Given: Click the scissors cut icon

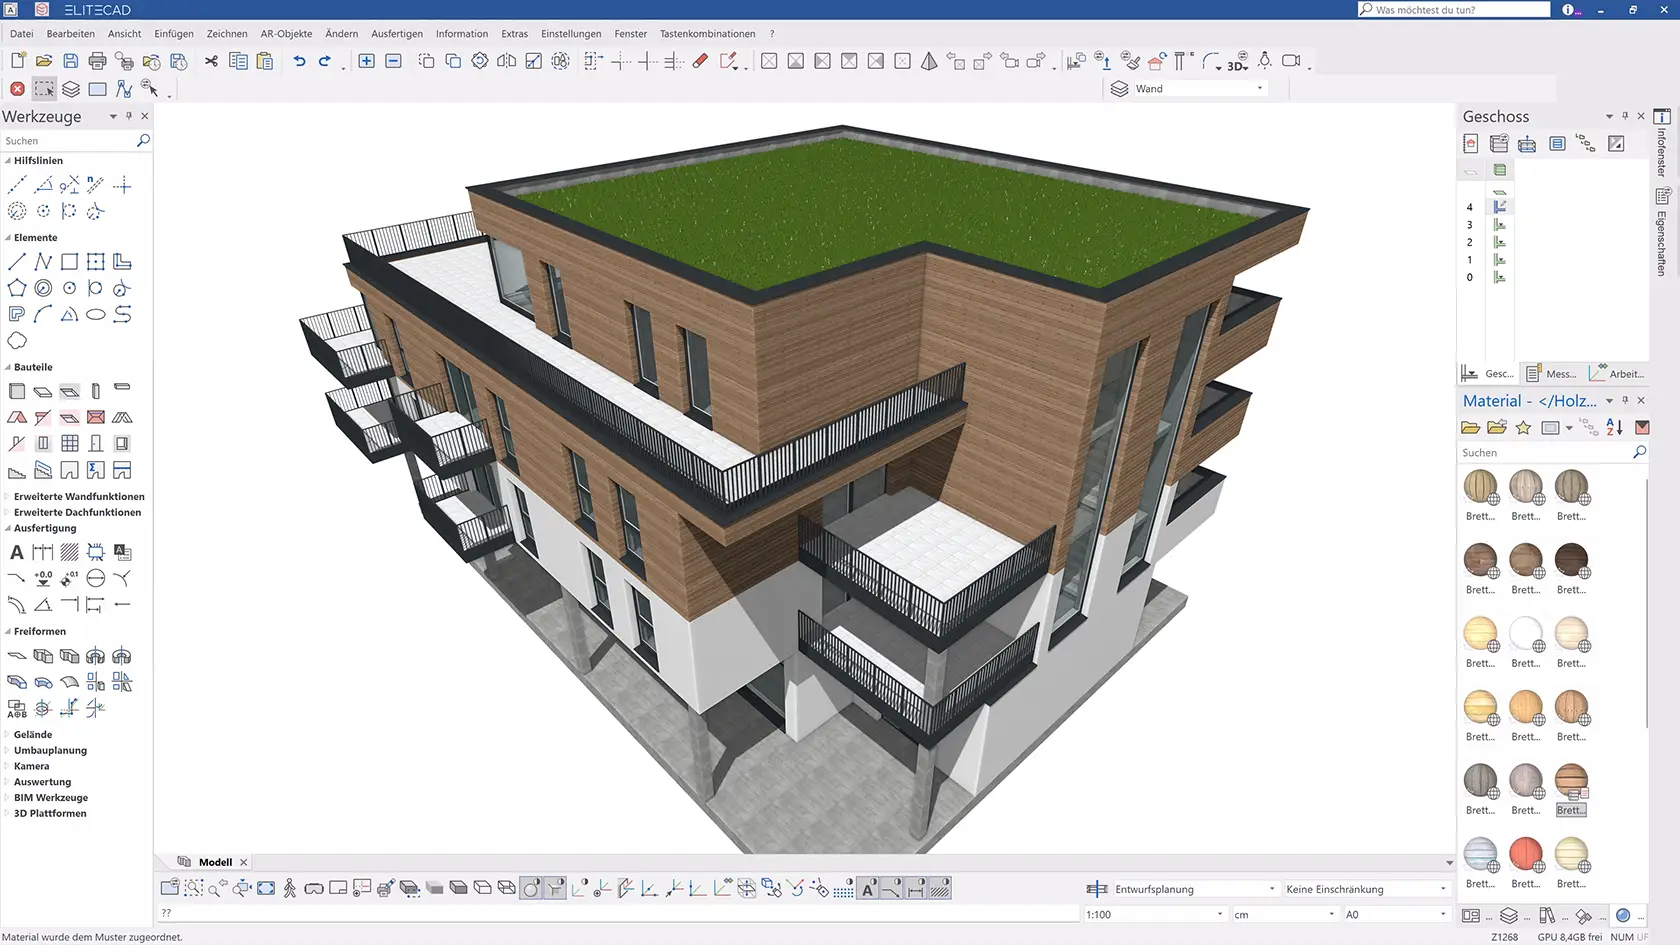Looking at the screenshot, I should pos(211,61).
